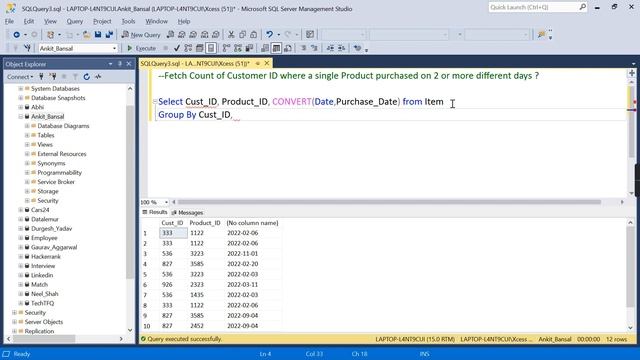The image size is (640, 360).
Task: Select the Linkedin database in tree
Action: click(x=42, y=276)
